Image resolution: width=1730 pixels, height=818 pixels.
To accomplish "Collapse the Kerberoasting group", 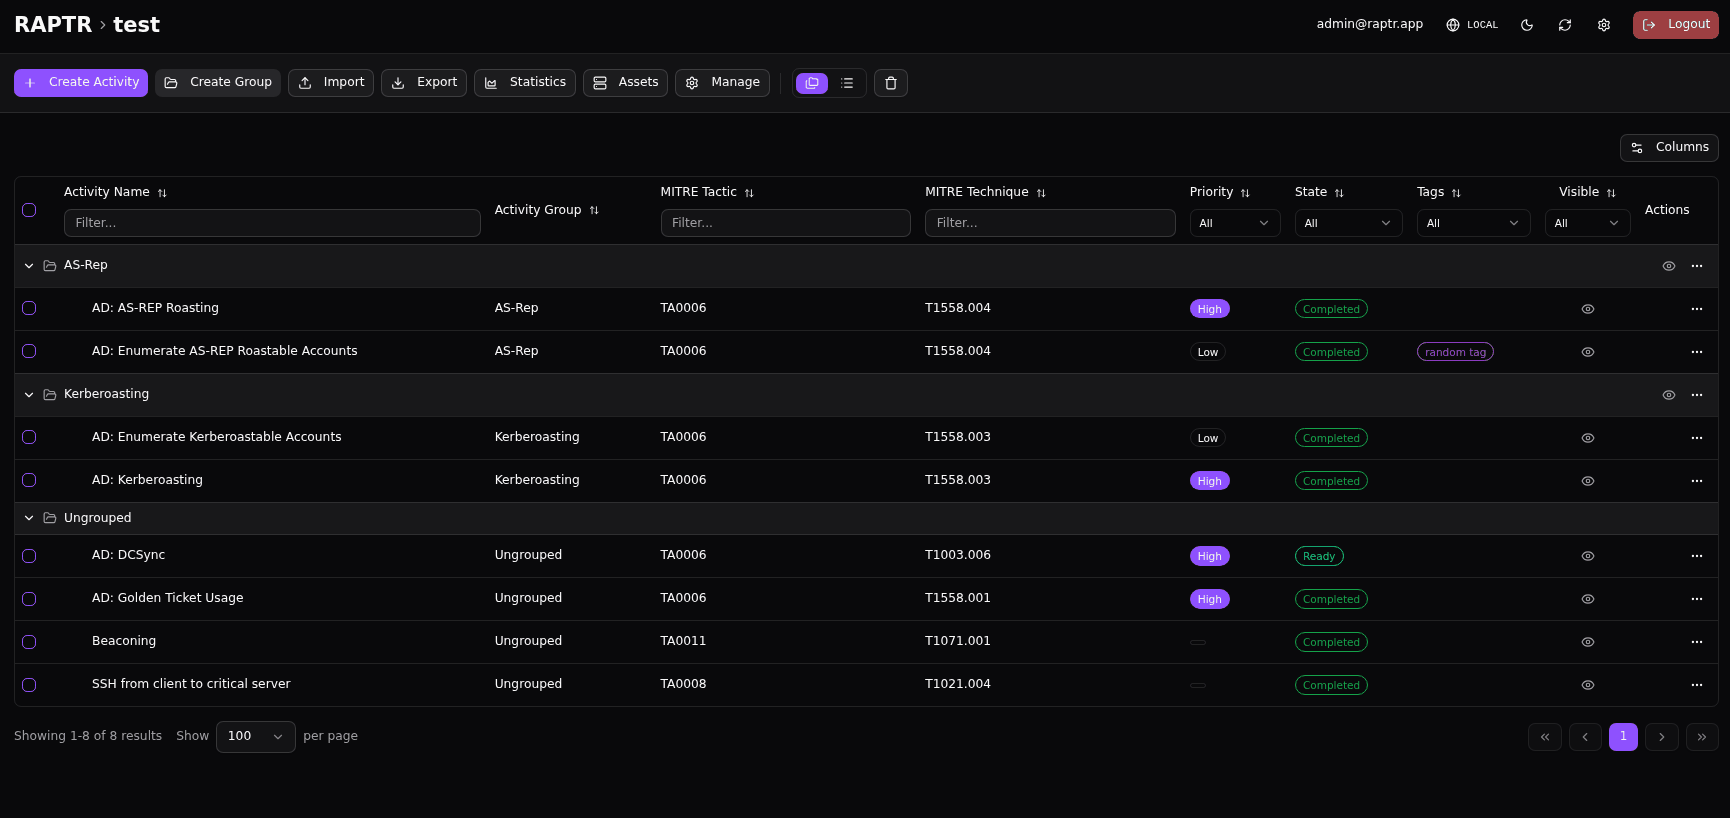I will click(29, 395).
